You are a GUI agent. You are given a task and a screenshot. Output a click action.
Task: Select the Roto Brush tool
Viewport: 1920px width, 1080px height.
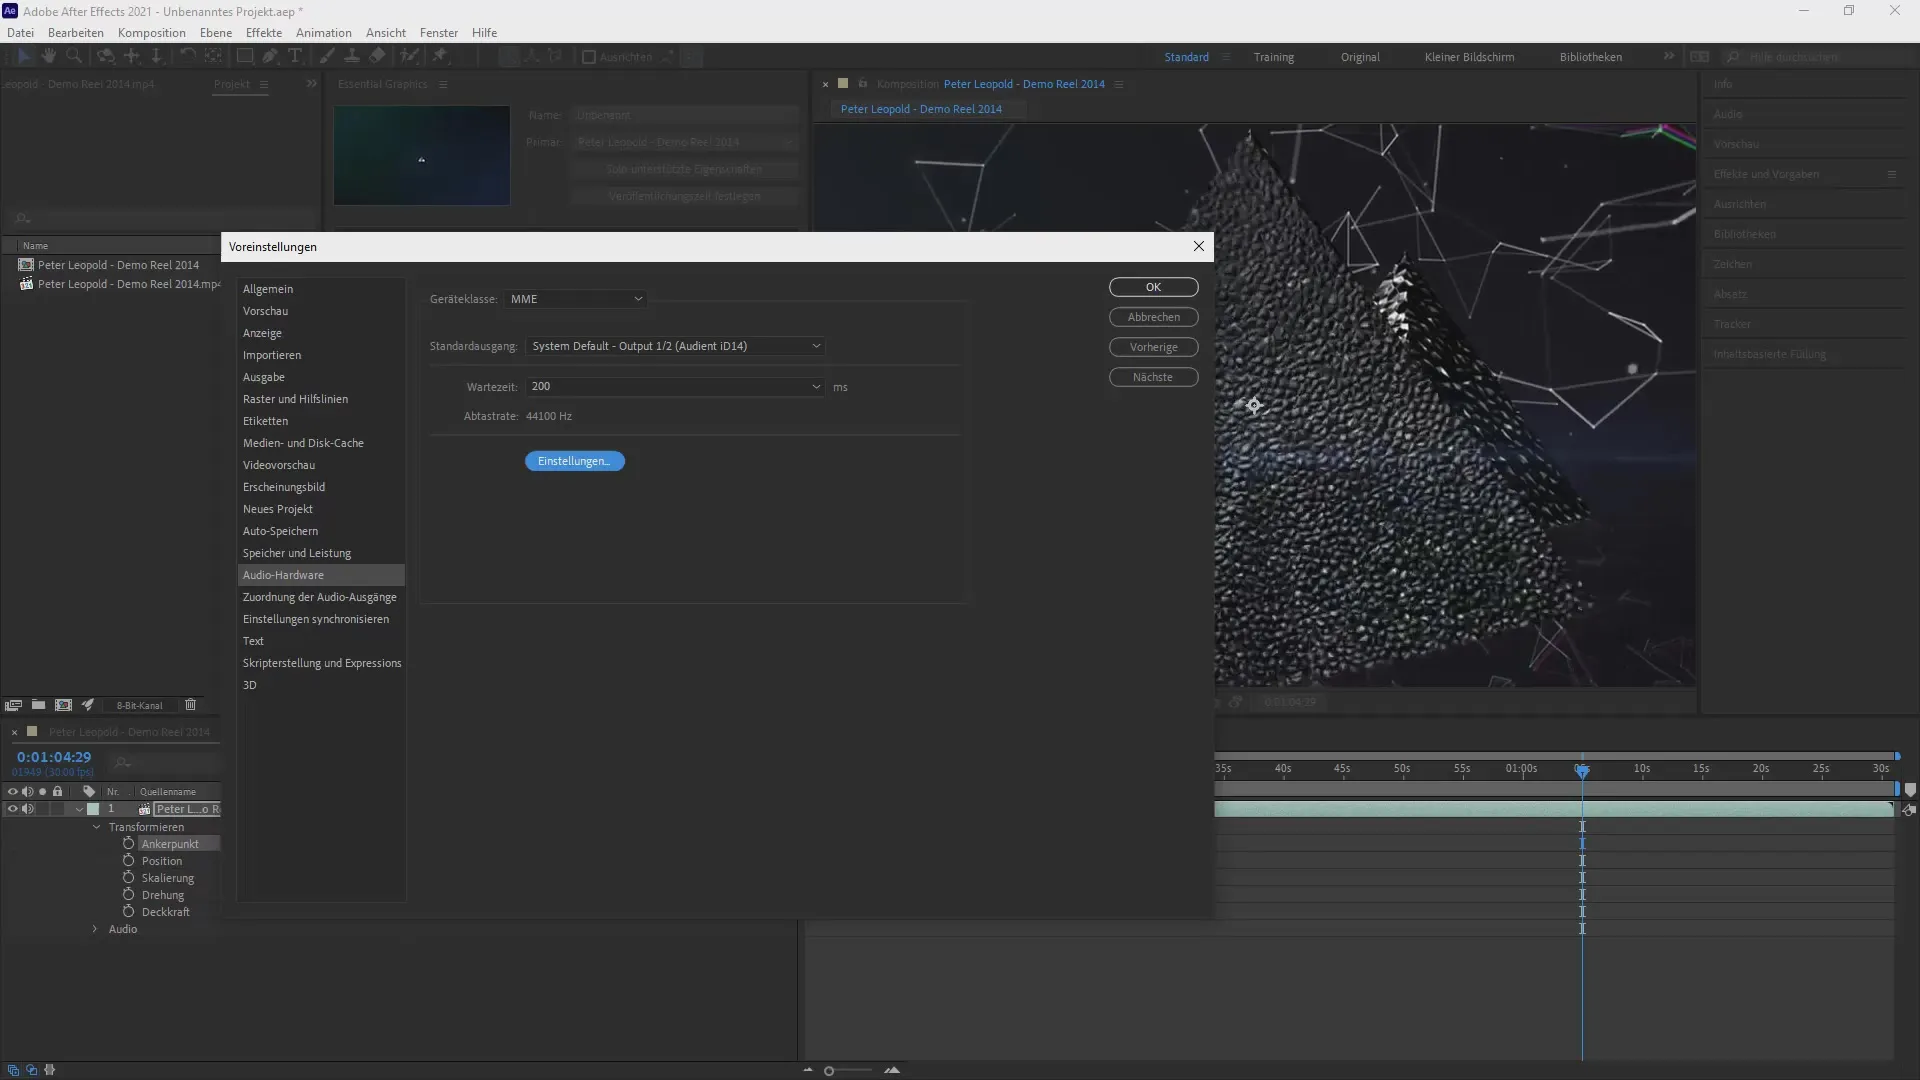pos(409,57)
